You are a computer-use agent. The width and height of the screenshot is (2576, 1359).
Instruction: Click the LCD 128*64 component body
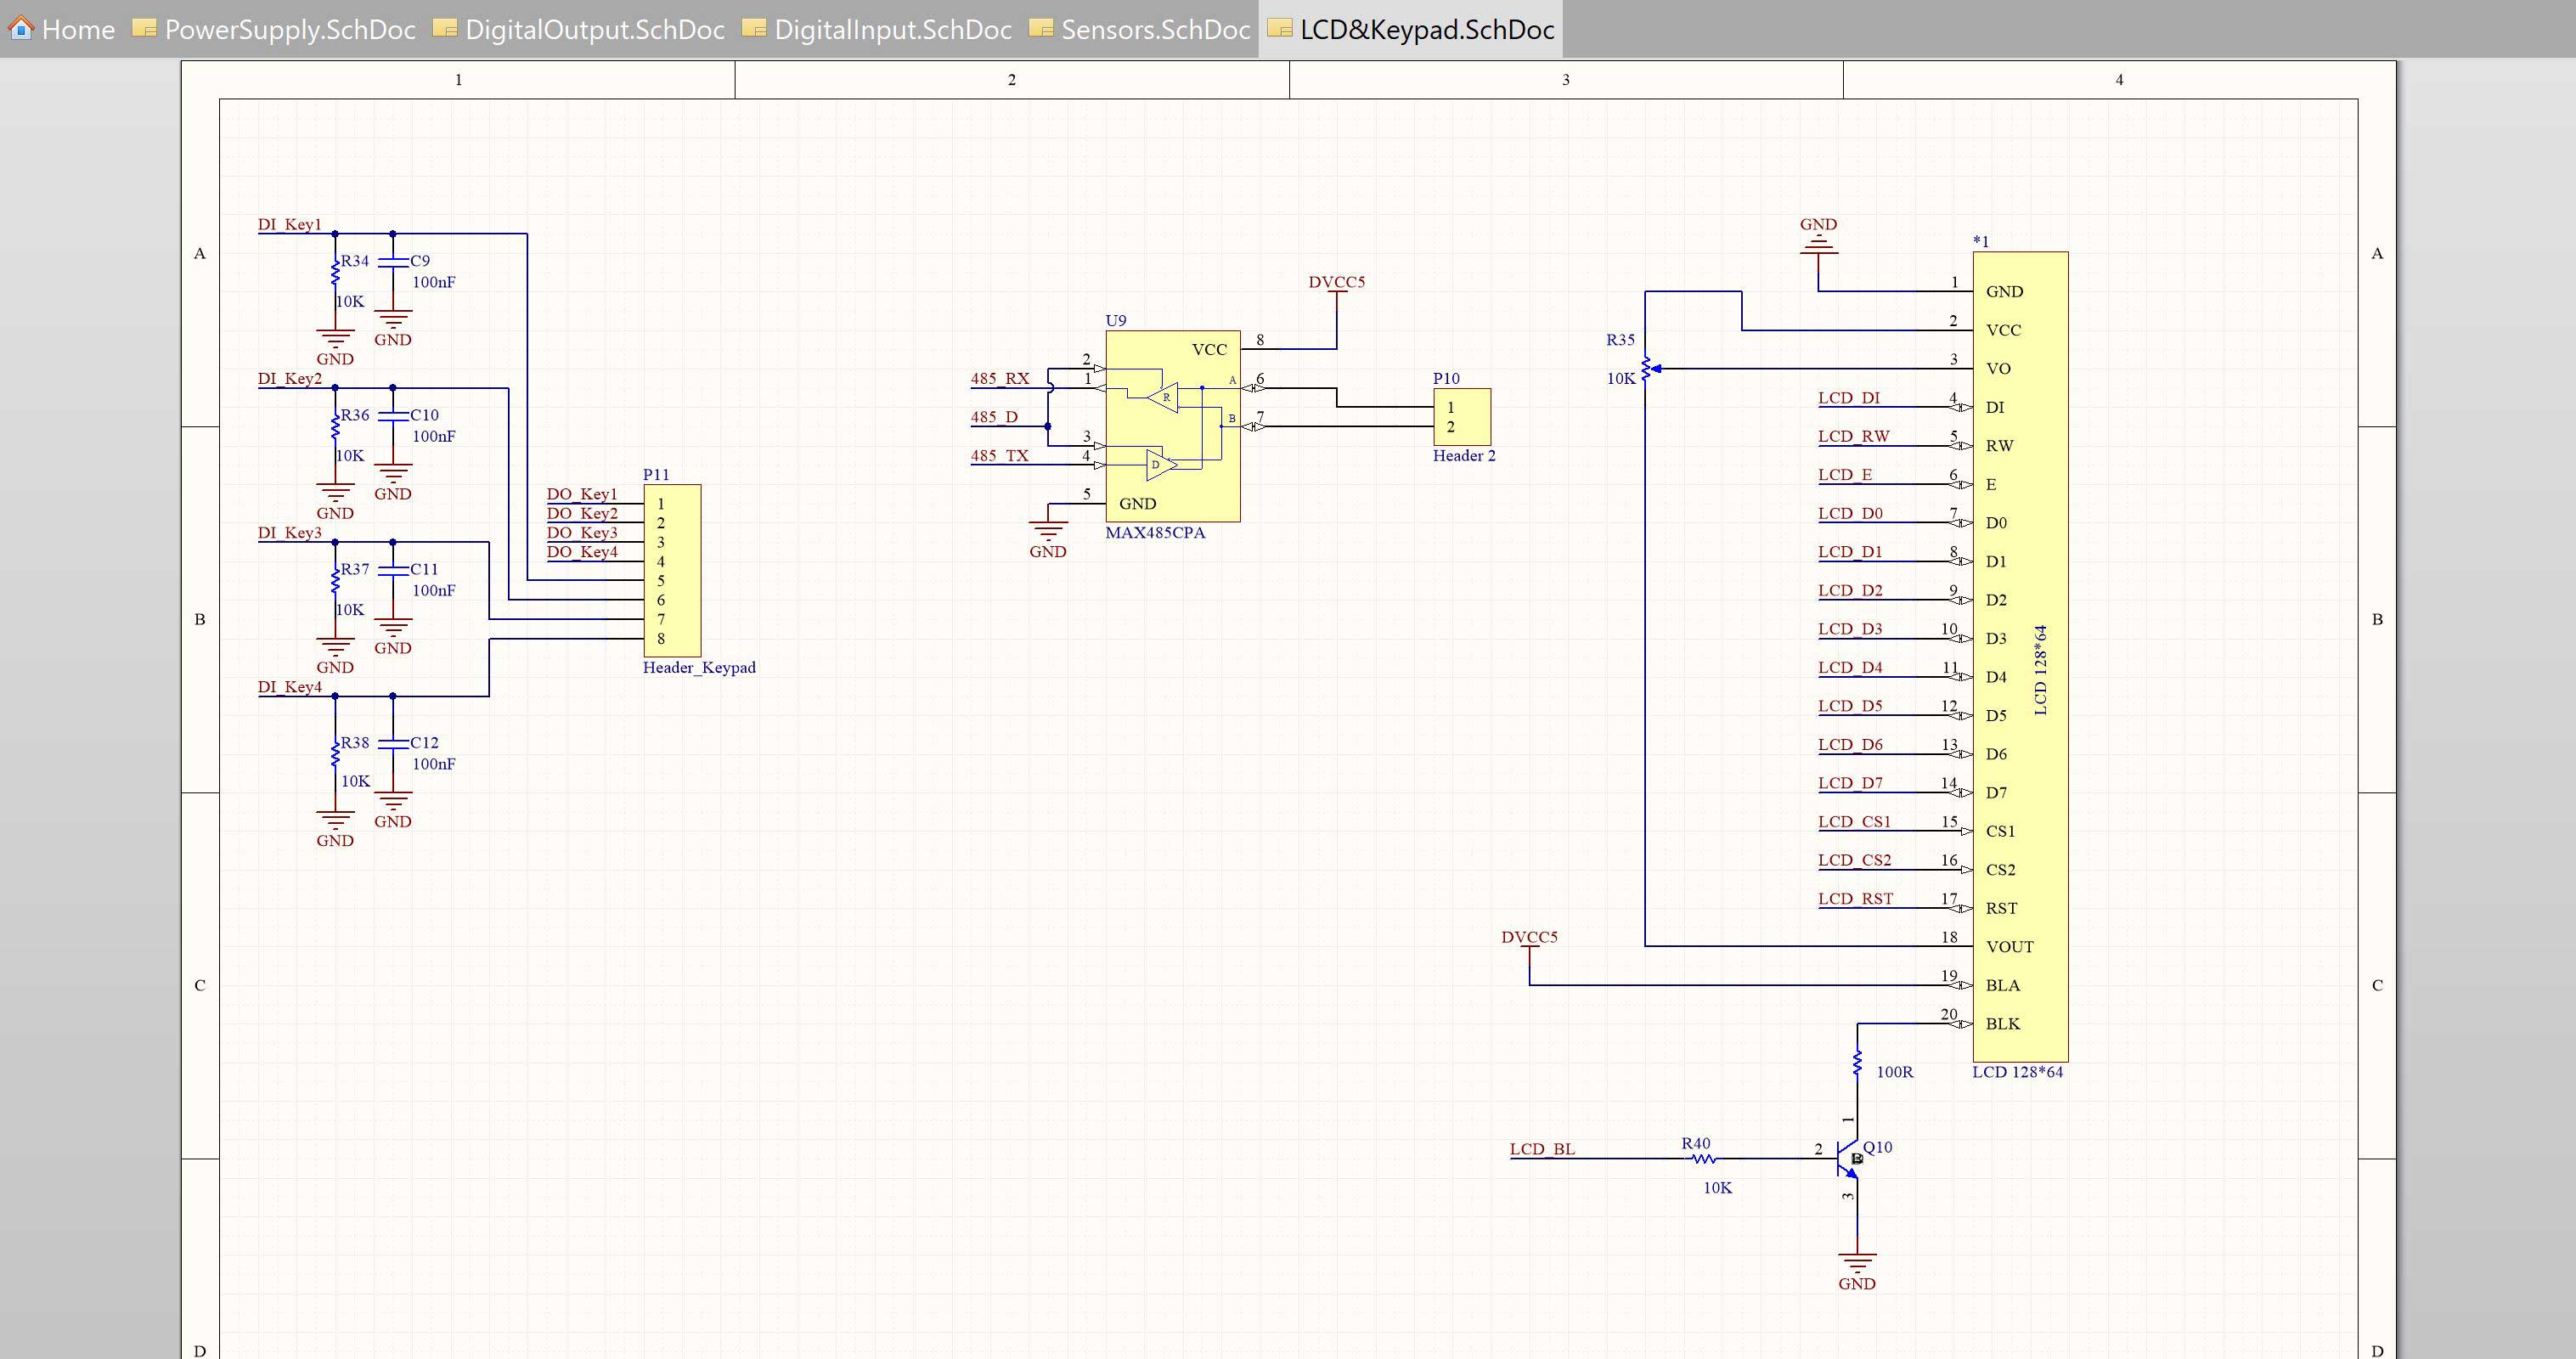2020,656
